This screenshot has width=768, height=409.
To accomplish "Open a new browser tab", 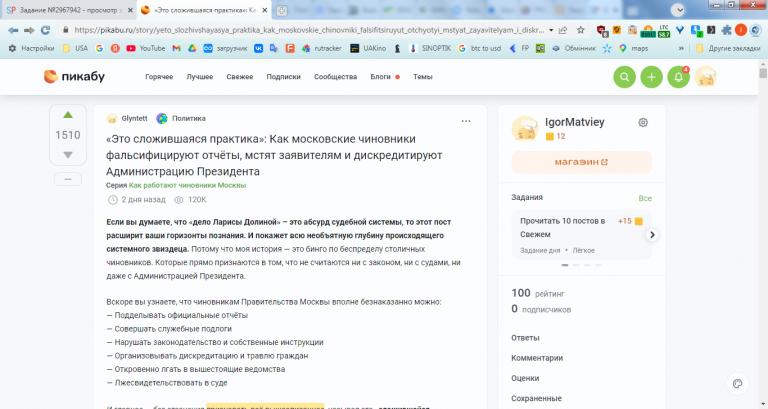I will [281, 10].
